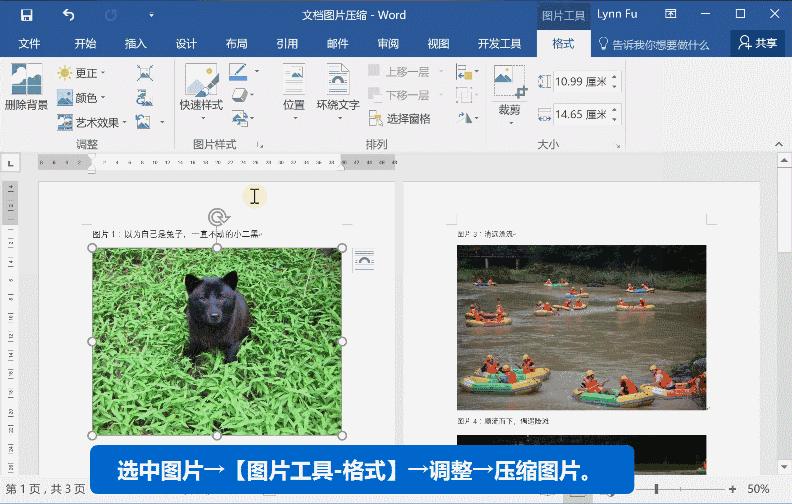The image size is (792, 504).
Task: Switch to the 开始 ribbon tab
Action: pyautogui.click(x=85, y=44)
